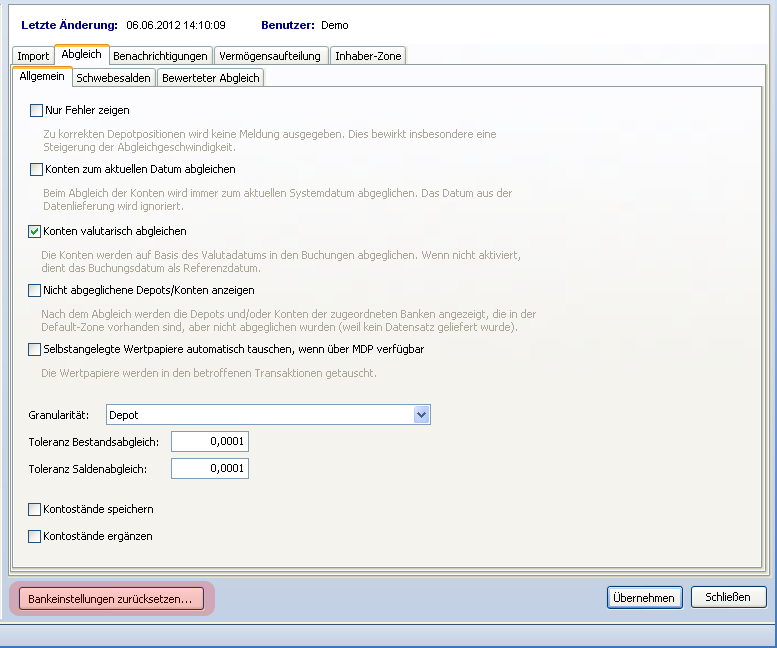
Task: Tick Nicht abgeglichene Depots/Konten anzeigen
Action: [x=37, y=290]
